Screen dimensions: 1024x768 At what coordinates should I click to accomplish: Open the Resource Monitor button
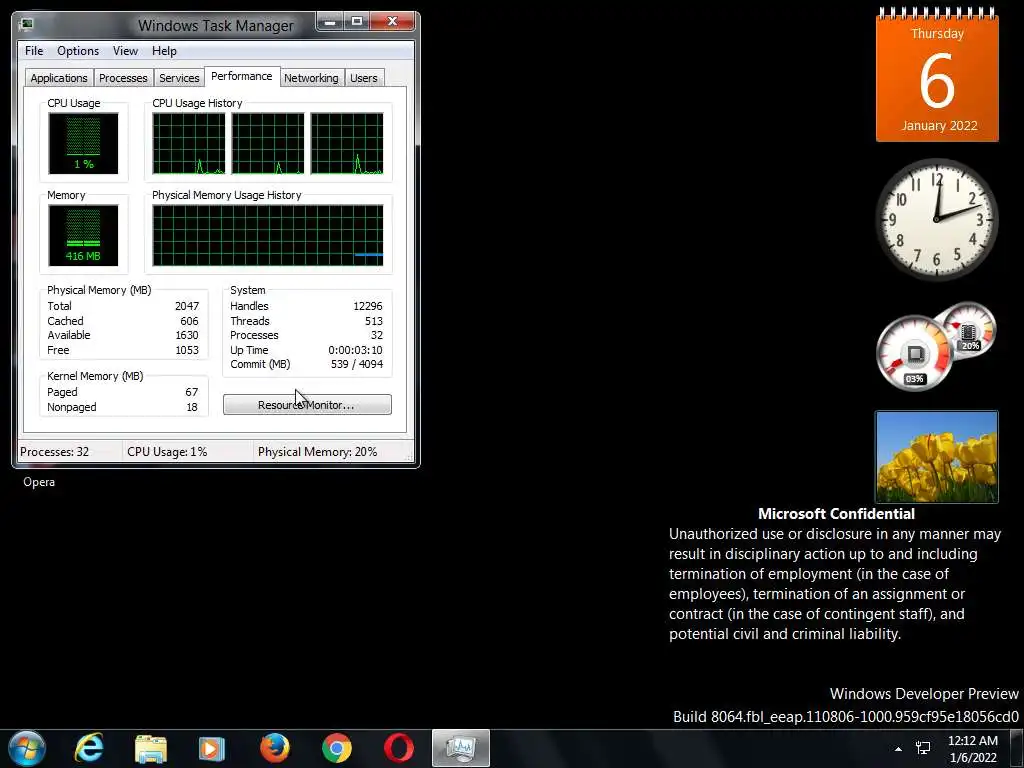tap(307, 405)
